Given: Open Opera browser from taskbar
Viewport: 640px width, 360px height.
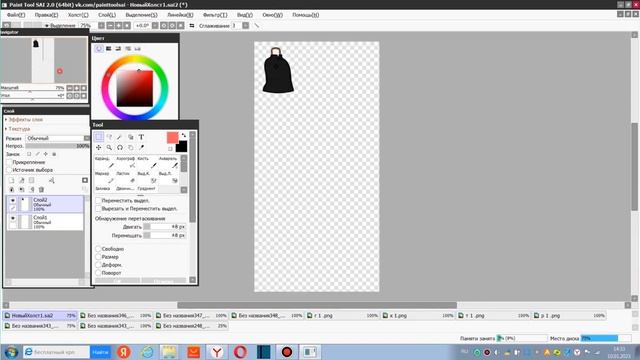Looking at the screenshot, I should click(x=240, y=352).
